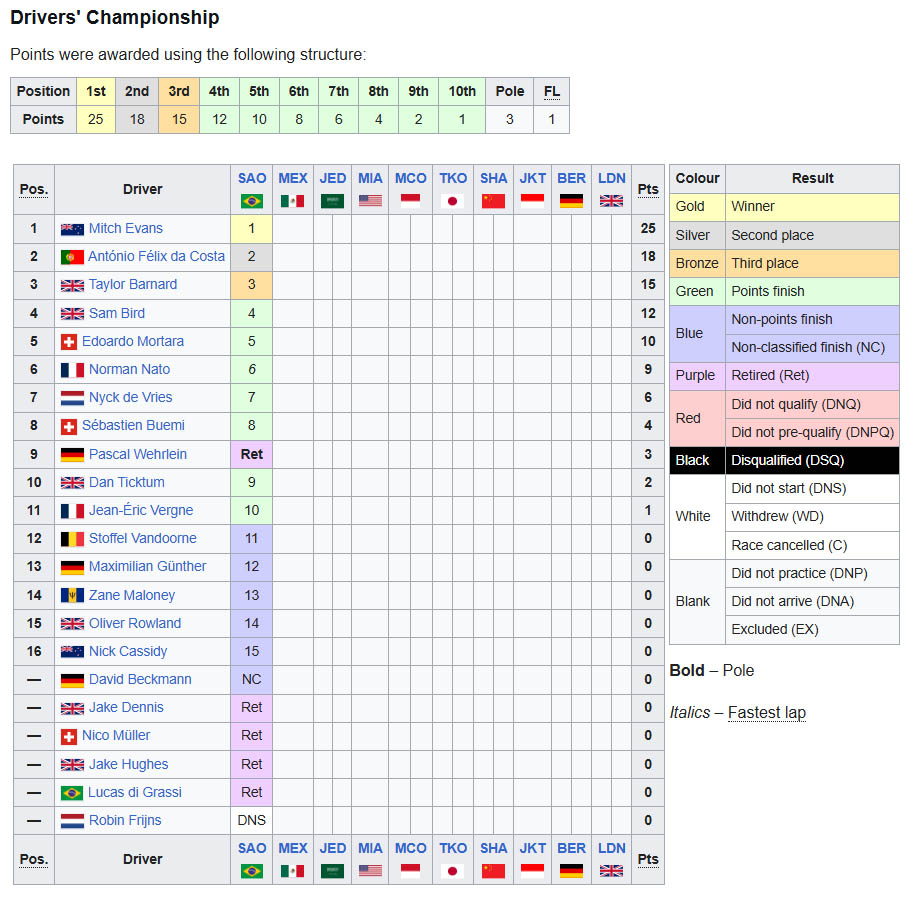Image resolution: width=921 pixels, height=902 pixels.
Task: Click the top MIA race header link
Action: 370,179
